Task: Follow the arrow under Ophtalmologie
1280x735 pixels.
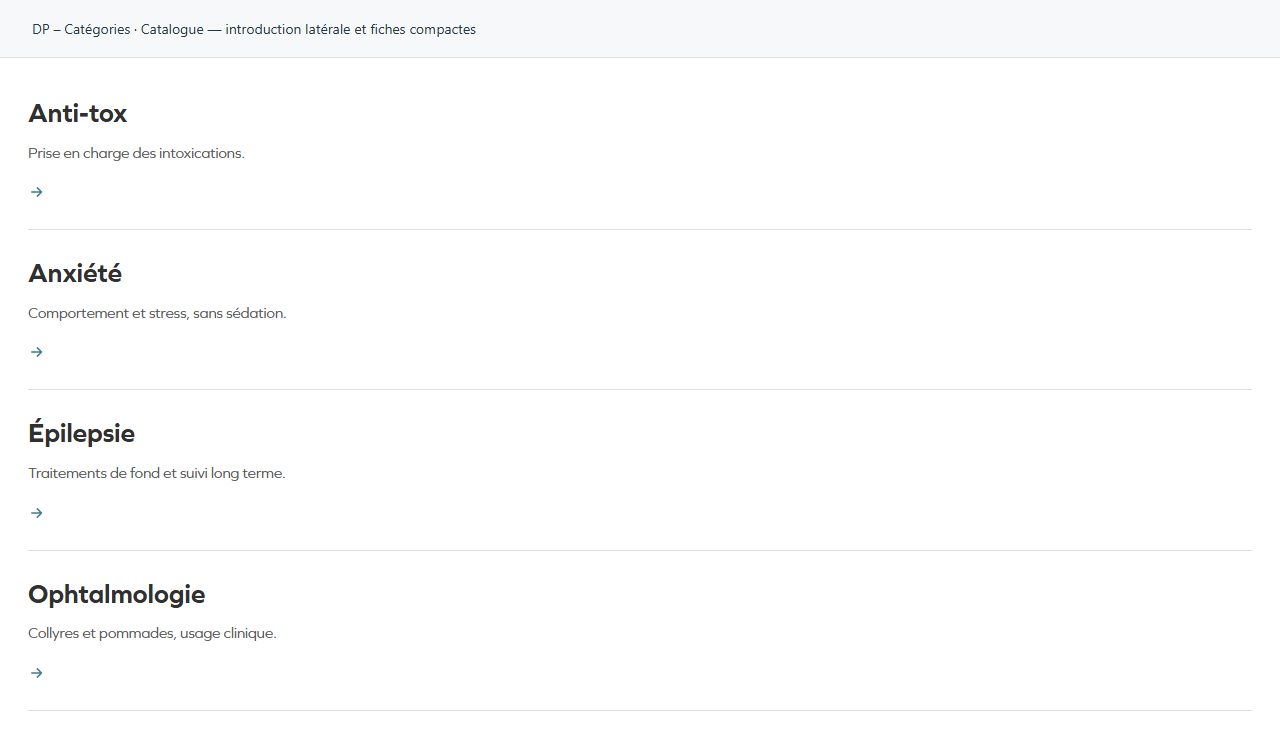Action: coord(36,673)
